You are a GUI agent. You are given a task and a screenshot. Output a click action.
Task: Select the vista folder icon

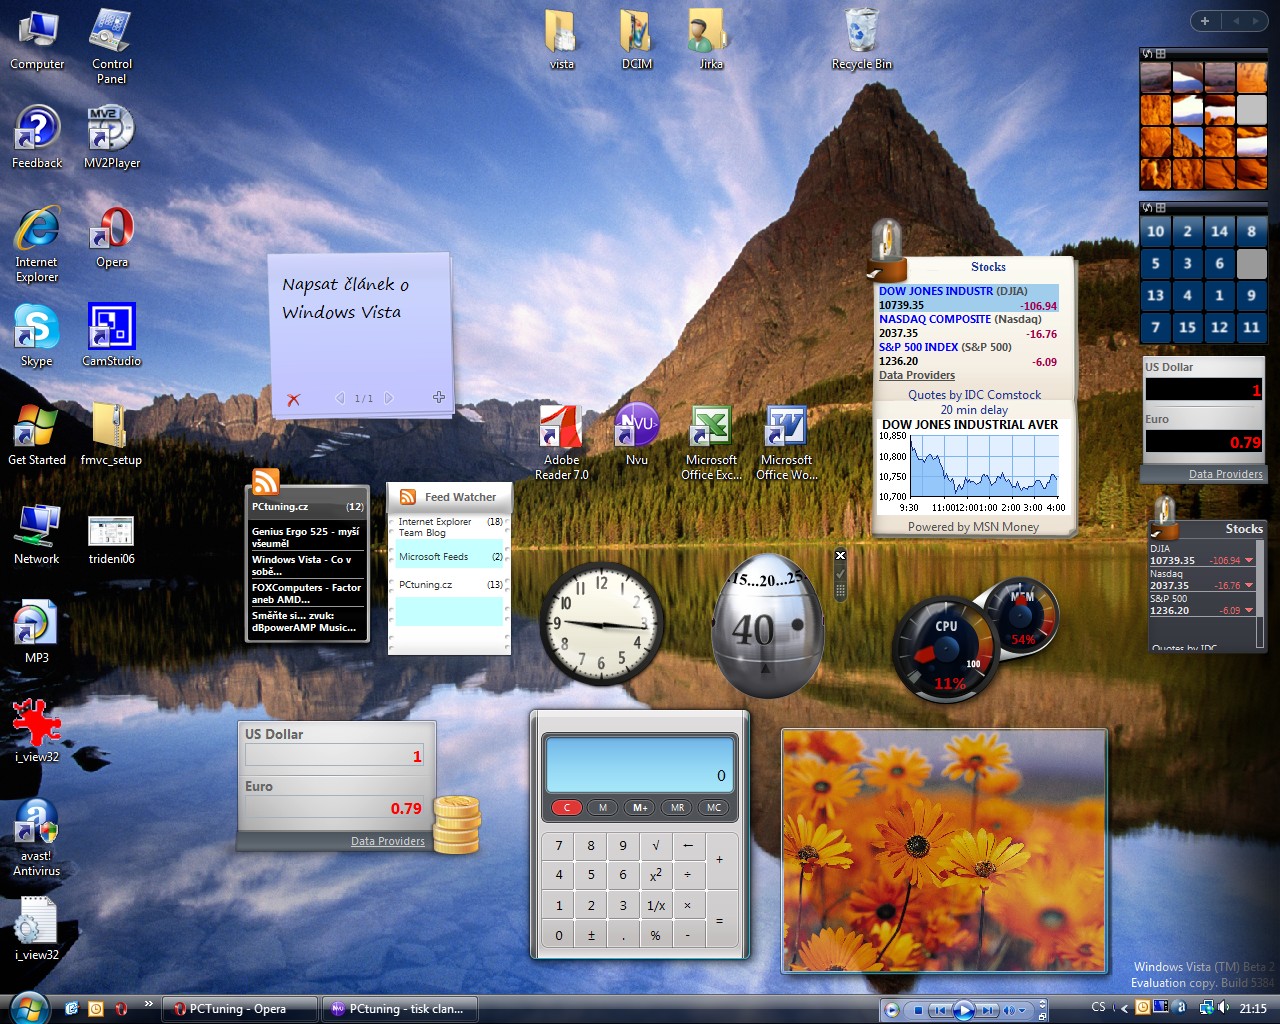[562, 40]
